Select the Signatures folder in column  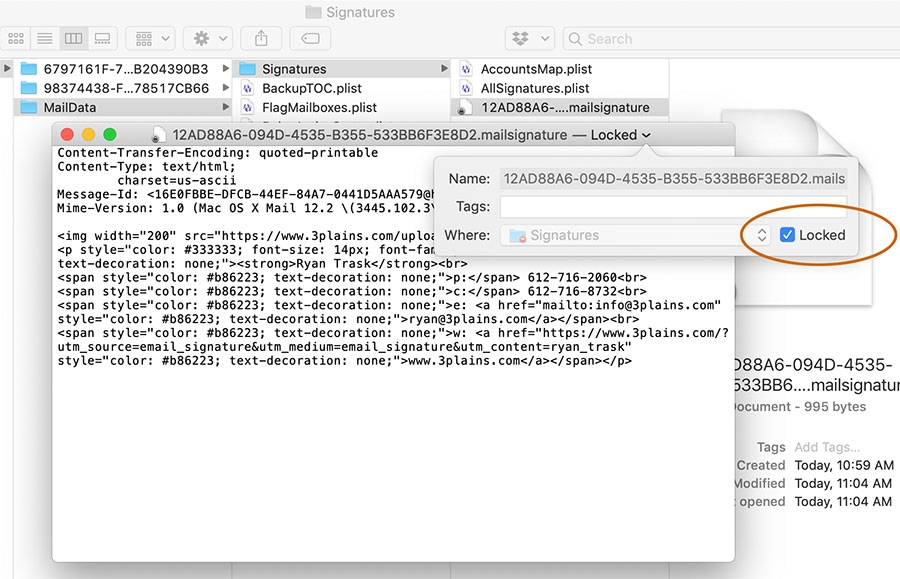342,69
